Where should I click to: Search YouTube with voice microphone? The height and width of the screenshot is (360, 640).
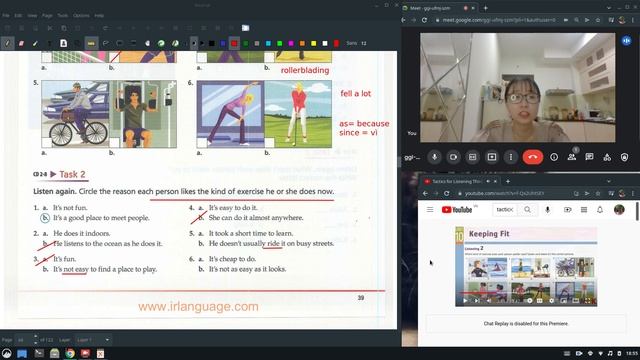[x=547, y=209]
